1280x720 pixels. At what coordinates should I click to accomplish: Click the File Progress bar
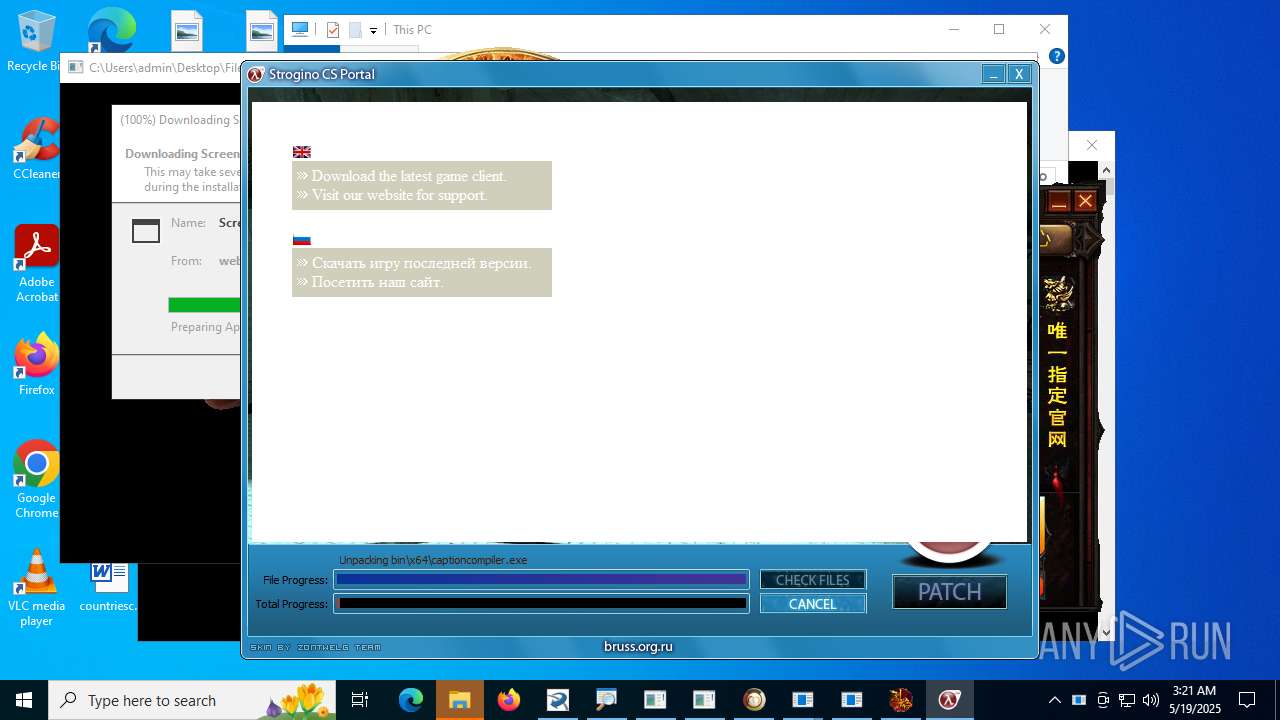(541, 579)
